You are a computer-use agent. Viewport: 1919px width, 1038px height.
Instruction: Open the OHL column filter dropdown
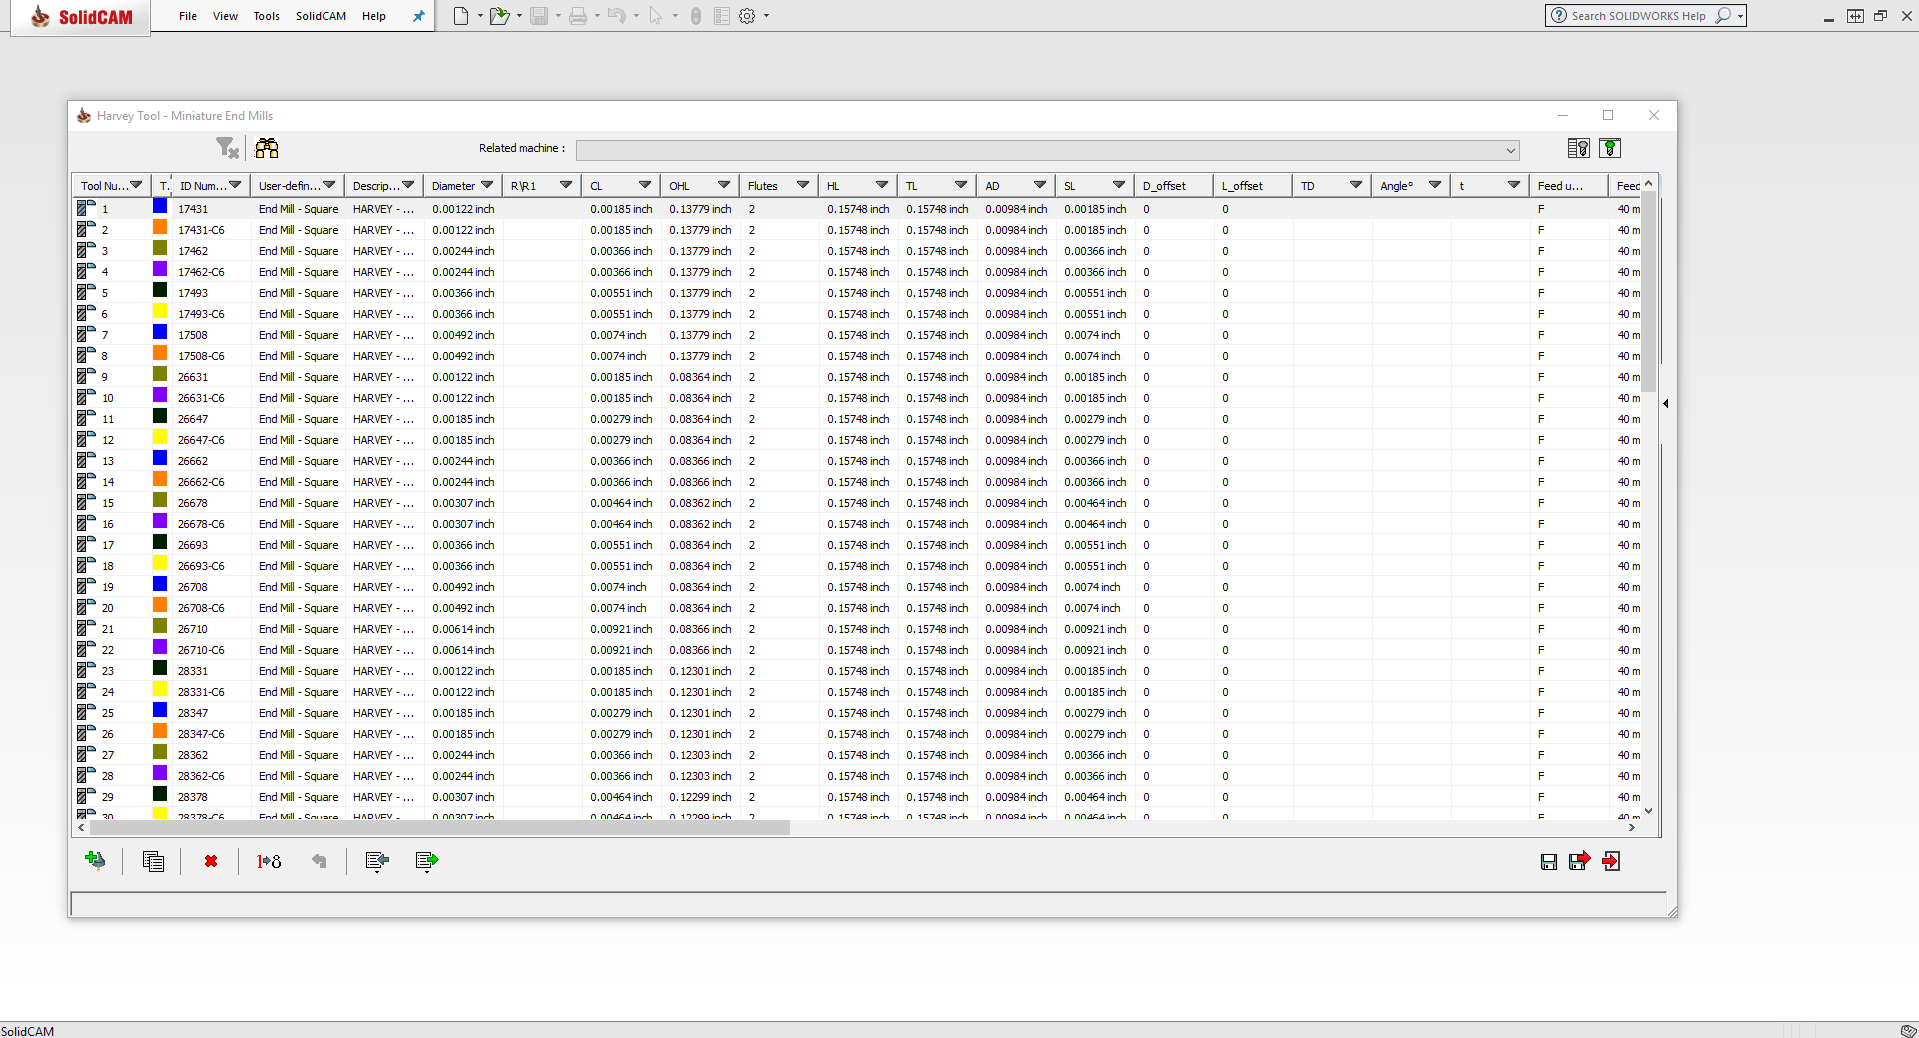point(724,185)
